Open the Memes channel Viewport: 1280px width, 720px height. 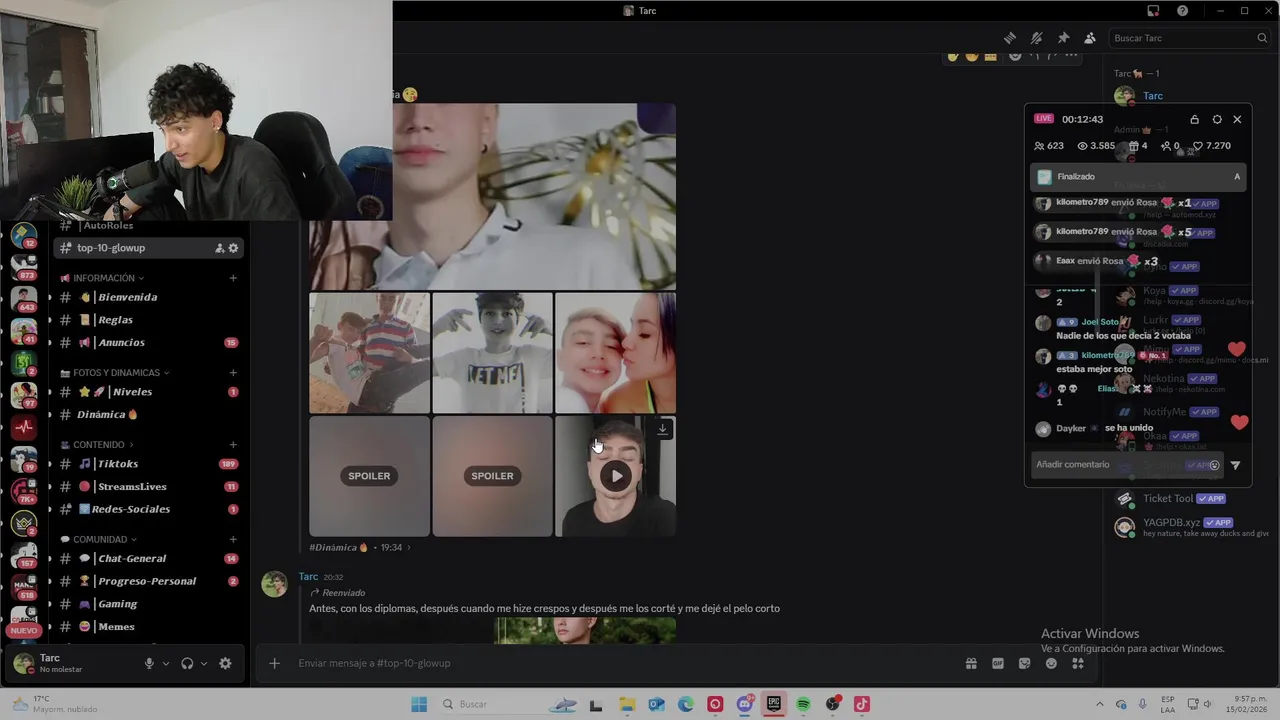(148, 627)
